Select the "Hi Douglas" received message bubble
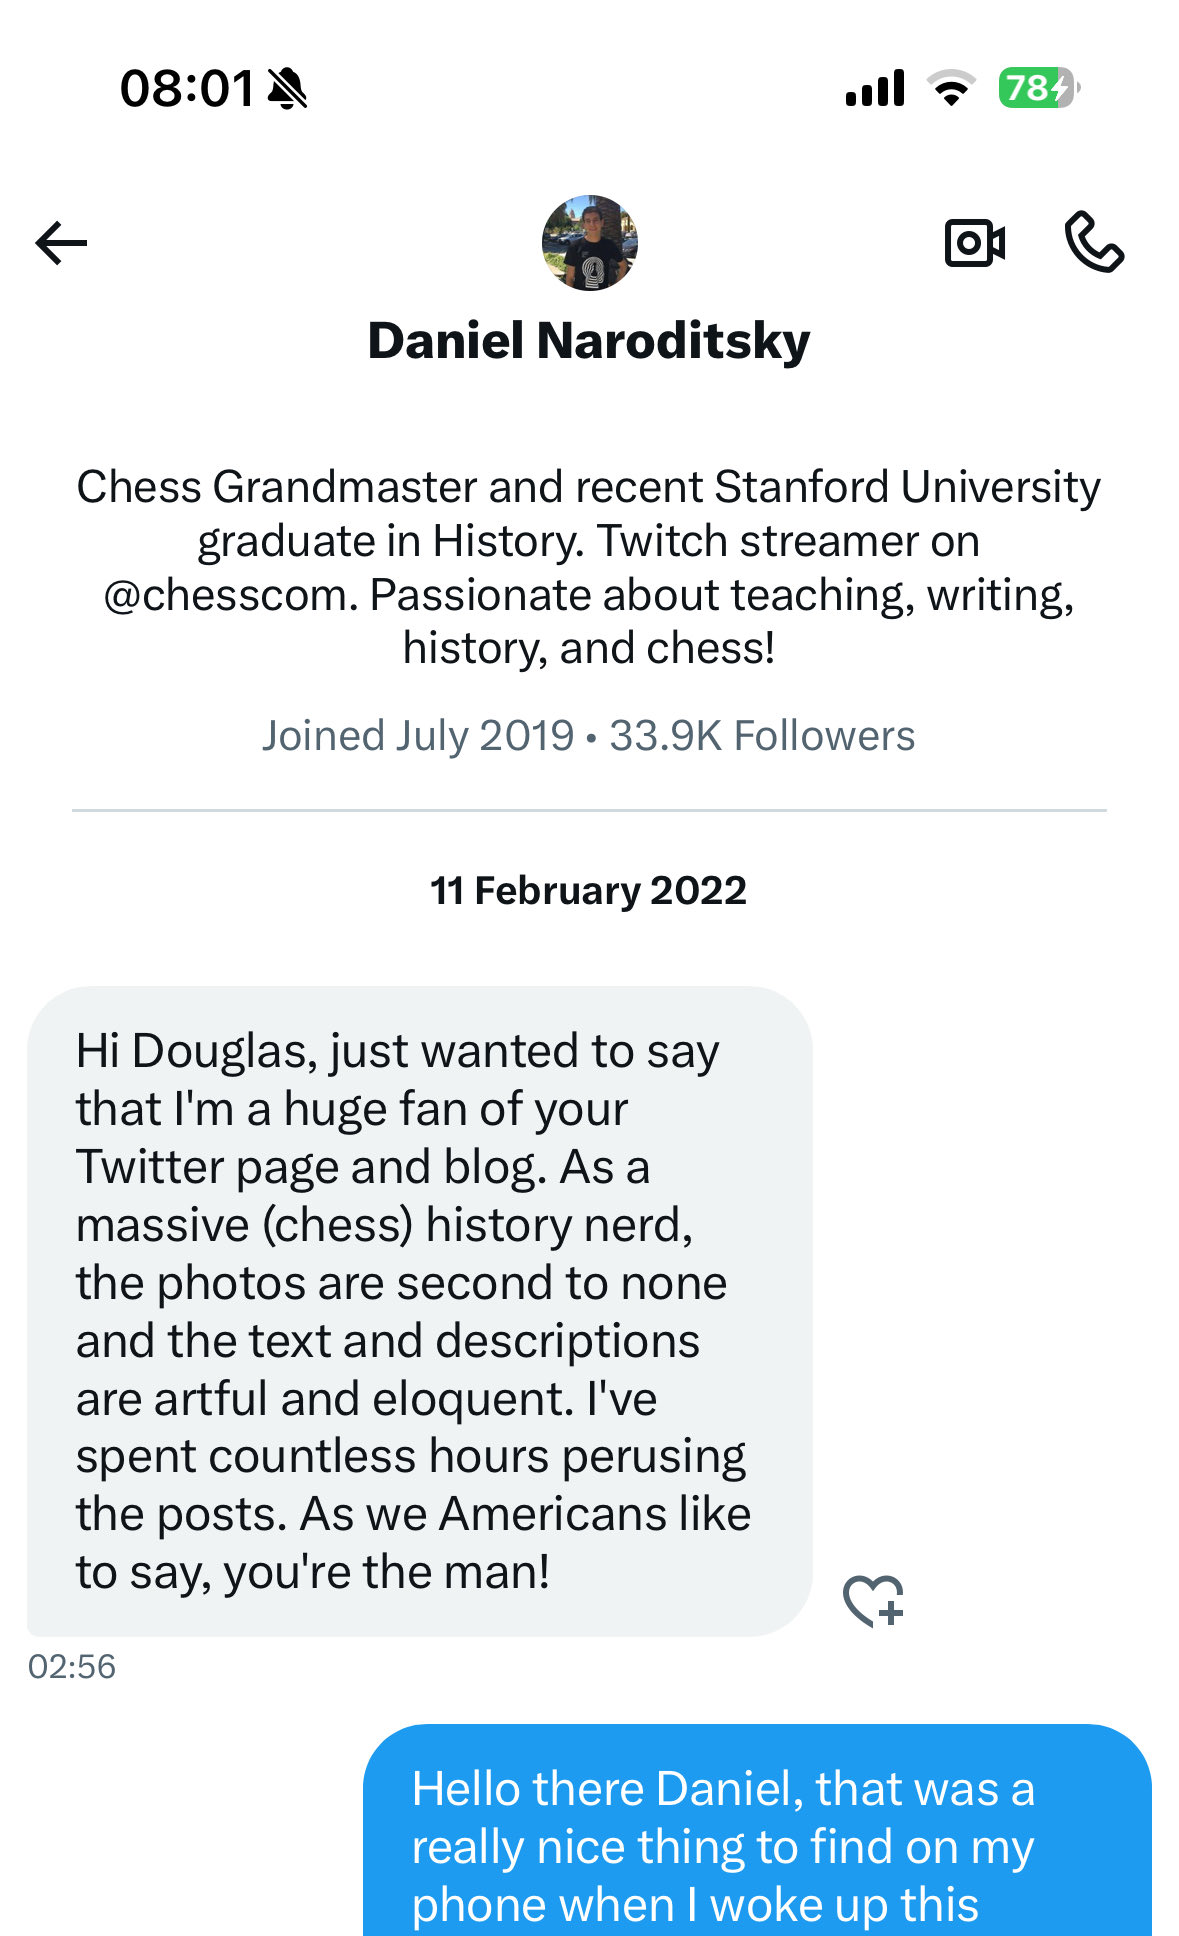Viewport: 1179px width, 1936px height. coord(419,1310)
